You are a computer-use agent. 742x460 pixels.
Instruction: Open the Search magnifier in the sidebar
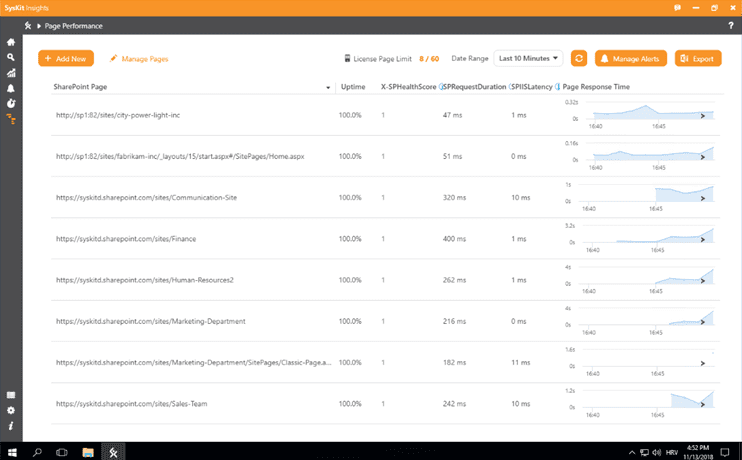pyautogui.click(x=11, y=57)
